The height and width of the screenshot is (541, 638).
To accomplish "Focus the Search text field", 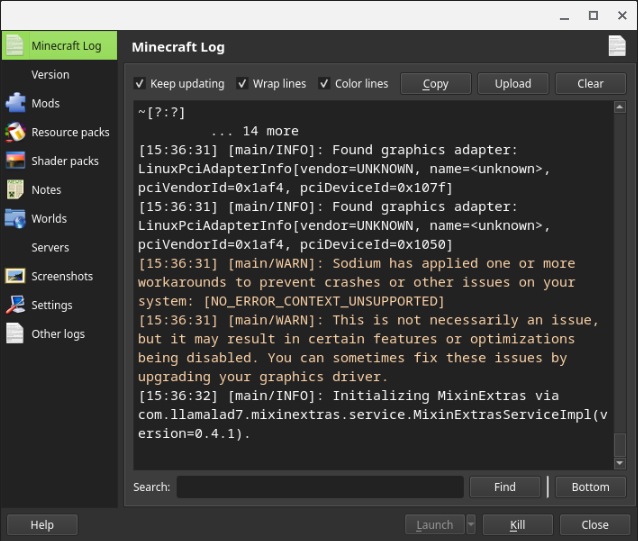I will point(320,487).
